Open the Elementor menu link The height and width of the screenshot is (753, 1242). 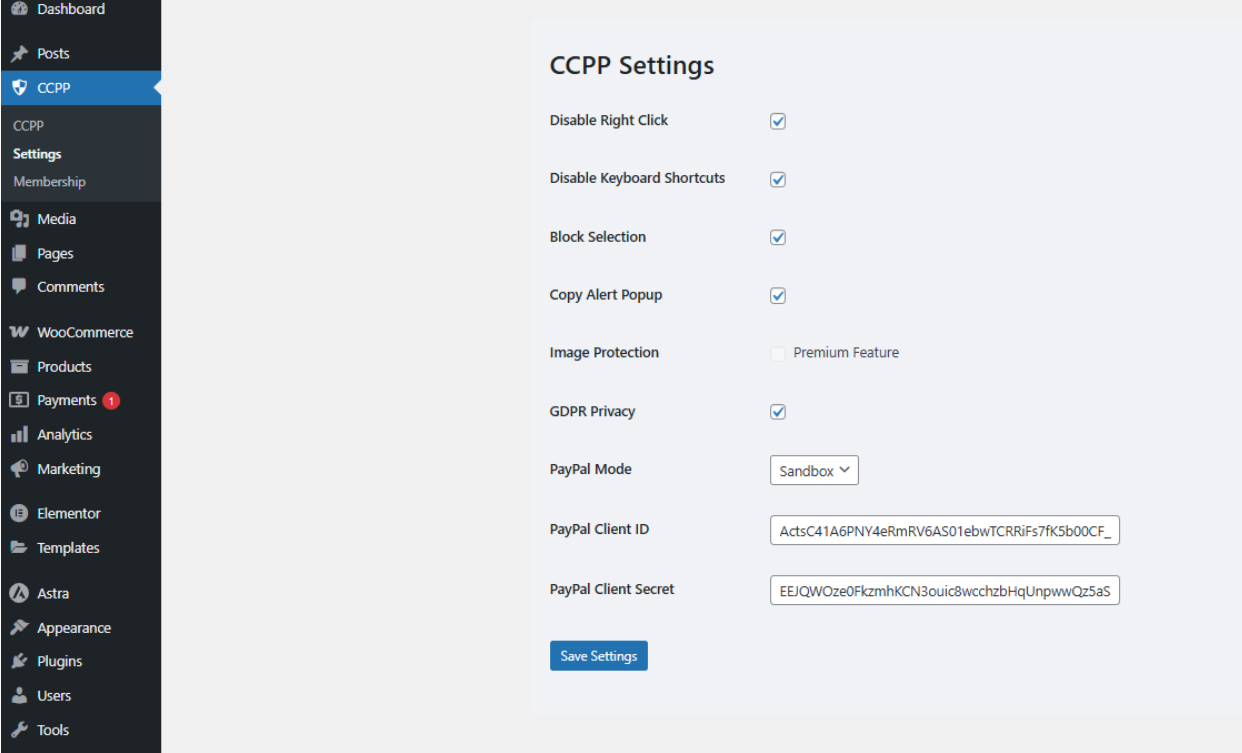(69, 513)
